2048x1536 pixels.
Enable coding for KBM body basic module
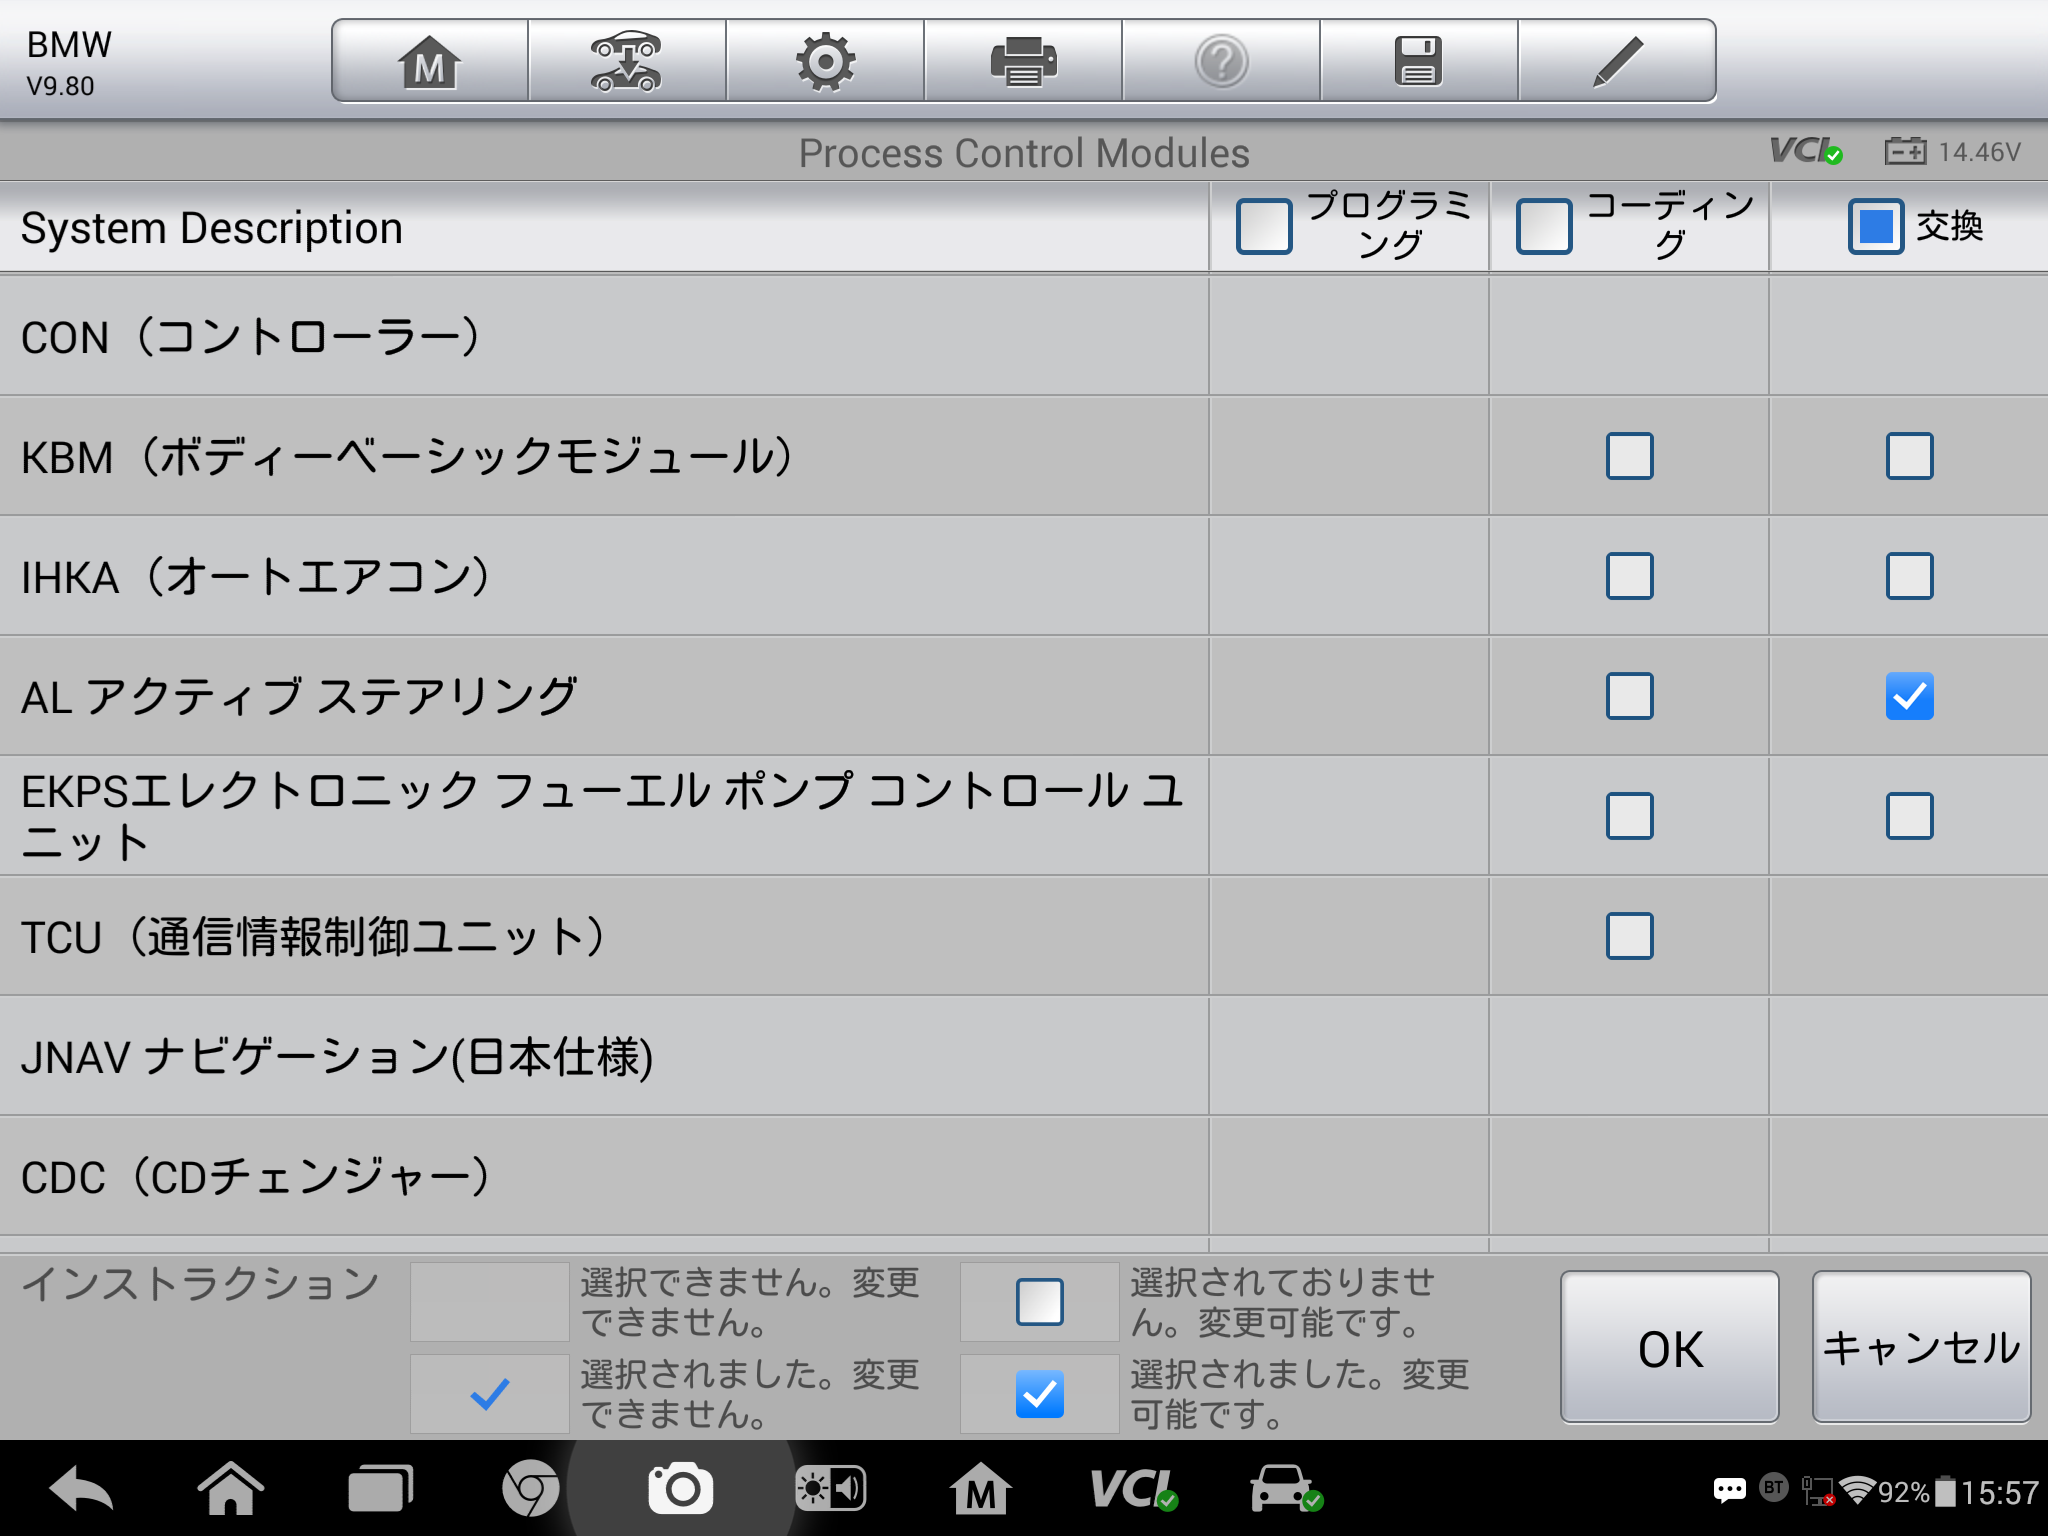(1630, 456)
